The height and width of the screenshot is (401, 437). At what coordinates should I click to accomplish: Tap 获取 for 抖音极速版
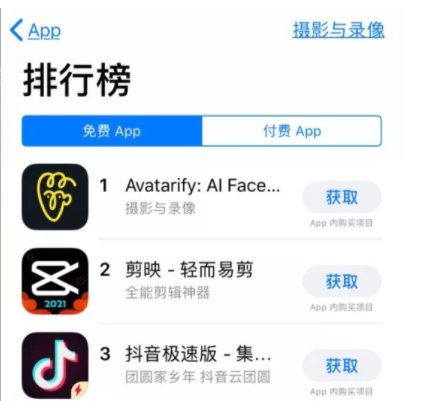coord(342,366)
